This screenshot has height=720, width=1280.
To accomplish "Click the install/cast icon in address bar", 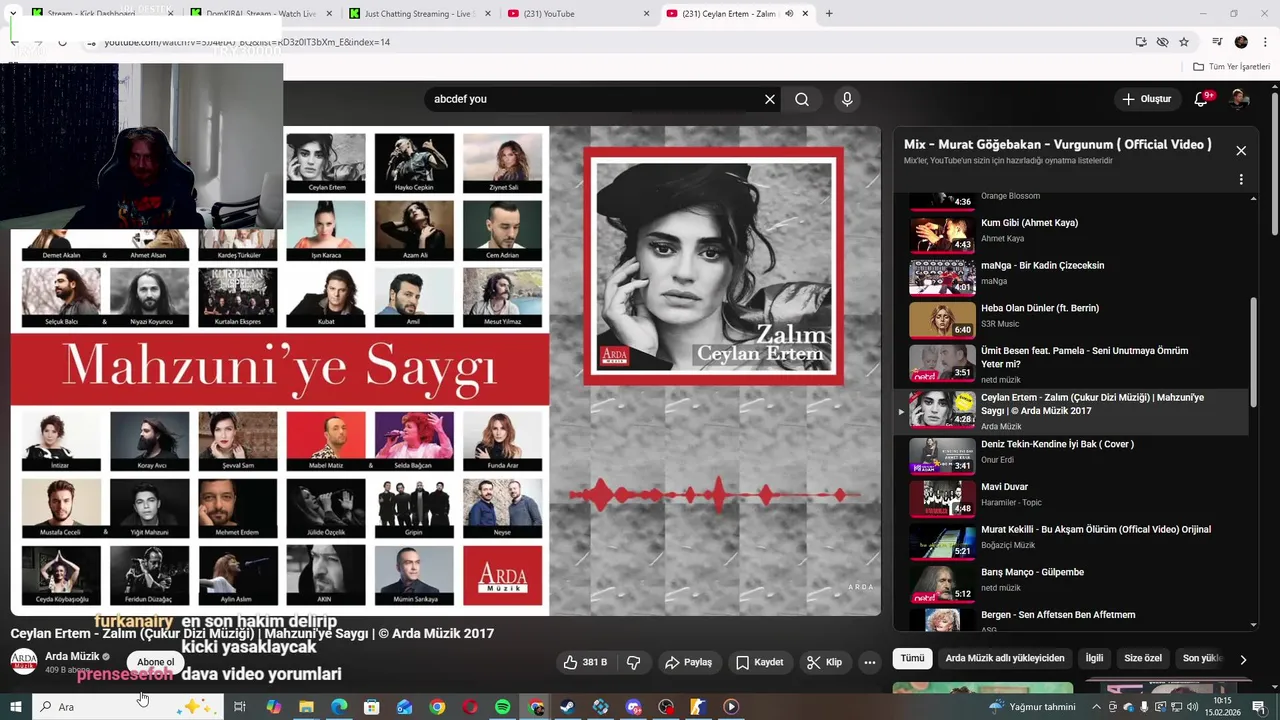I will click(1141, 42).
